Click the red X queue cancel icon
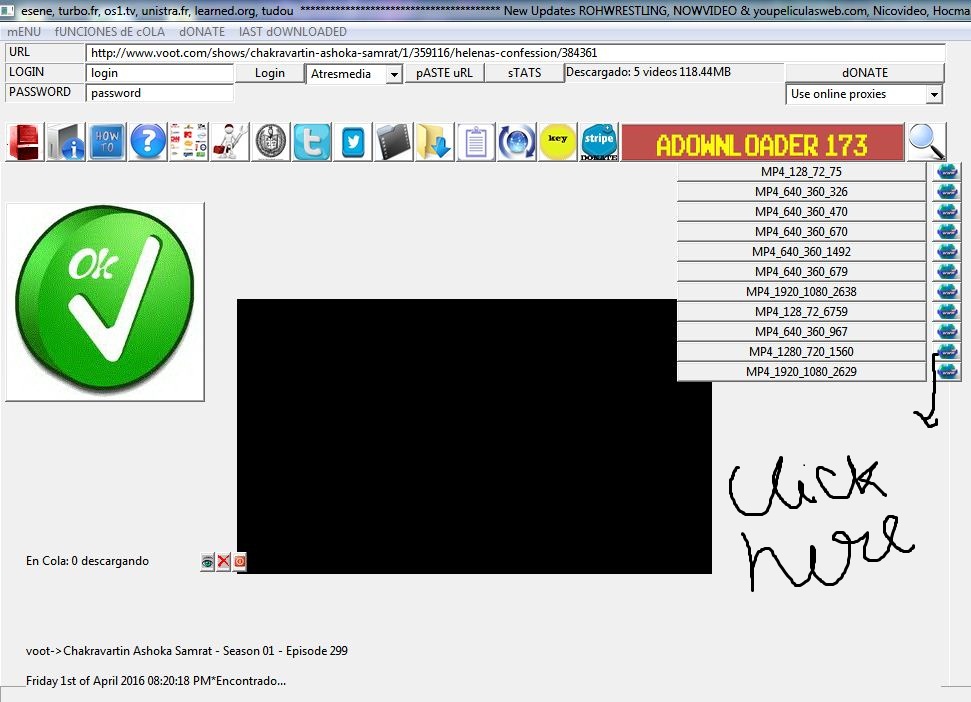This screenshot has height=702, width=971. [224, 561]
